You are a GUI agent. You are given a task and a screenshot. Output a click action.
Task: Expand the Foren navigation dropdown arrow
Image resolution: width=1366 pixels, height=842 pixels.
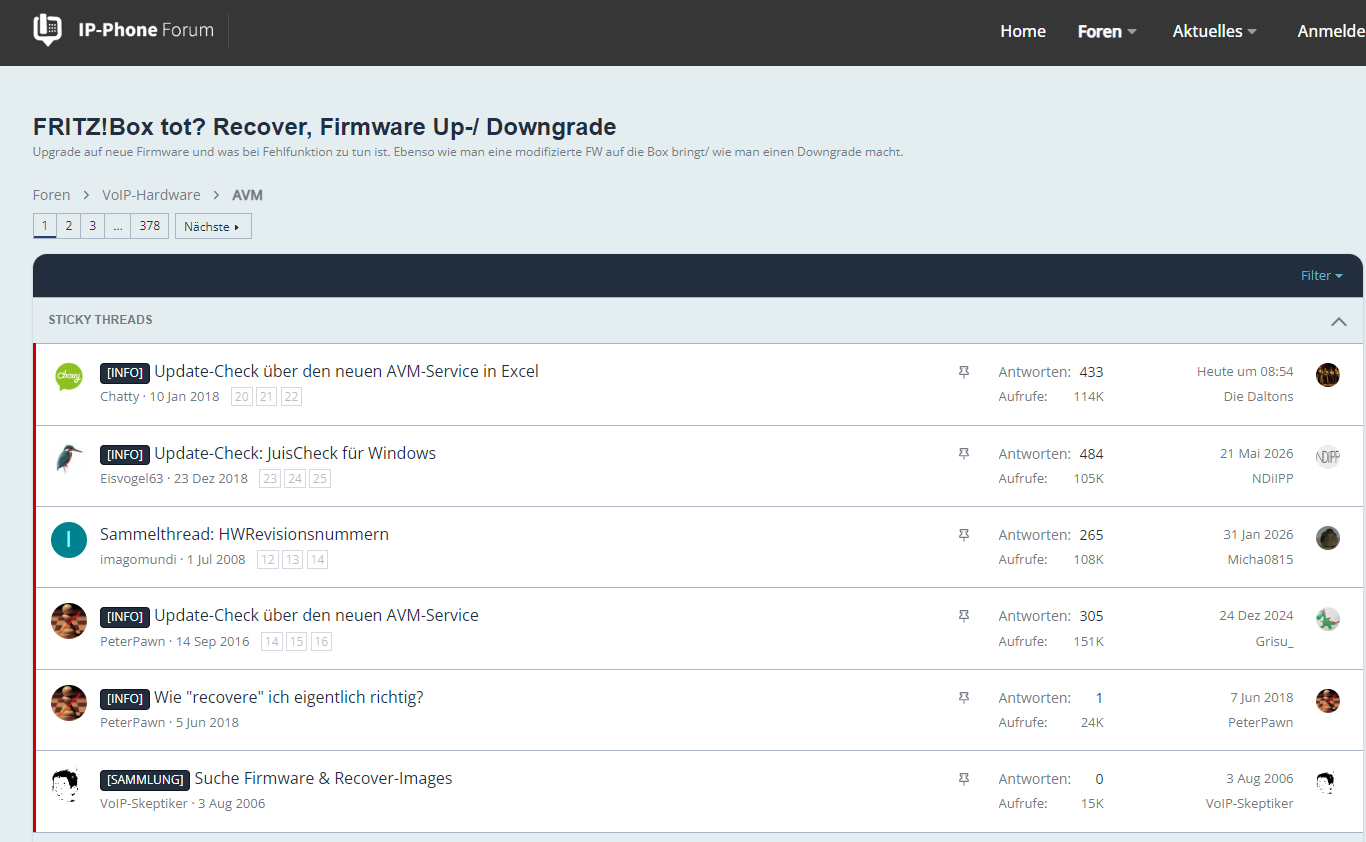coord(1132,32)
